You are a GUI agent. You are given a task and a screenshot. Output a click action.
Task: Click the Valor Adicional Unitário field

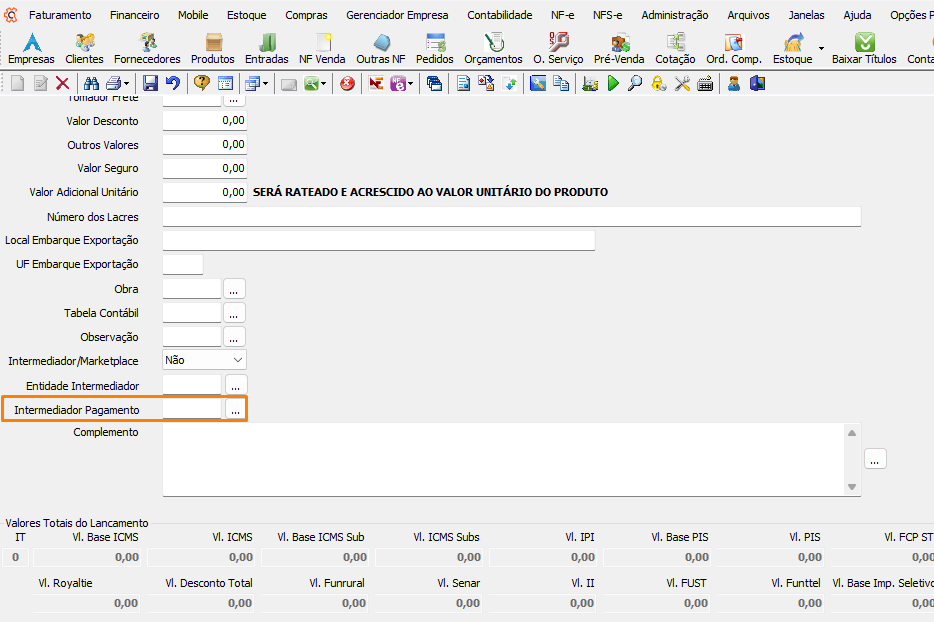click(x=204, y=192)
